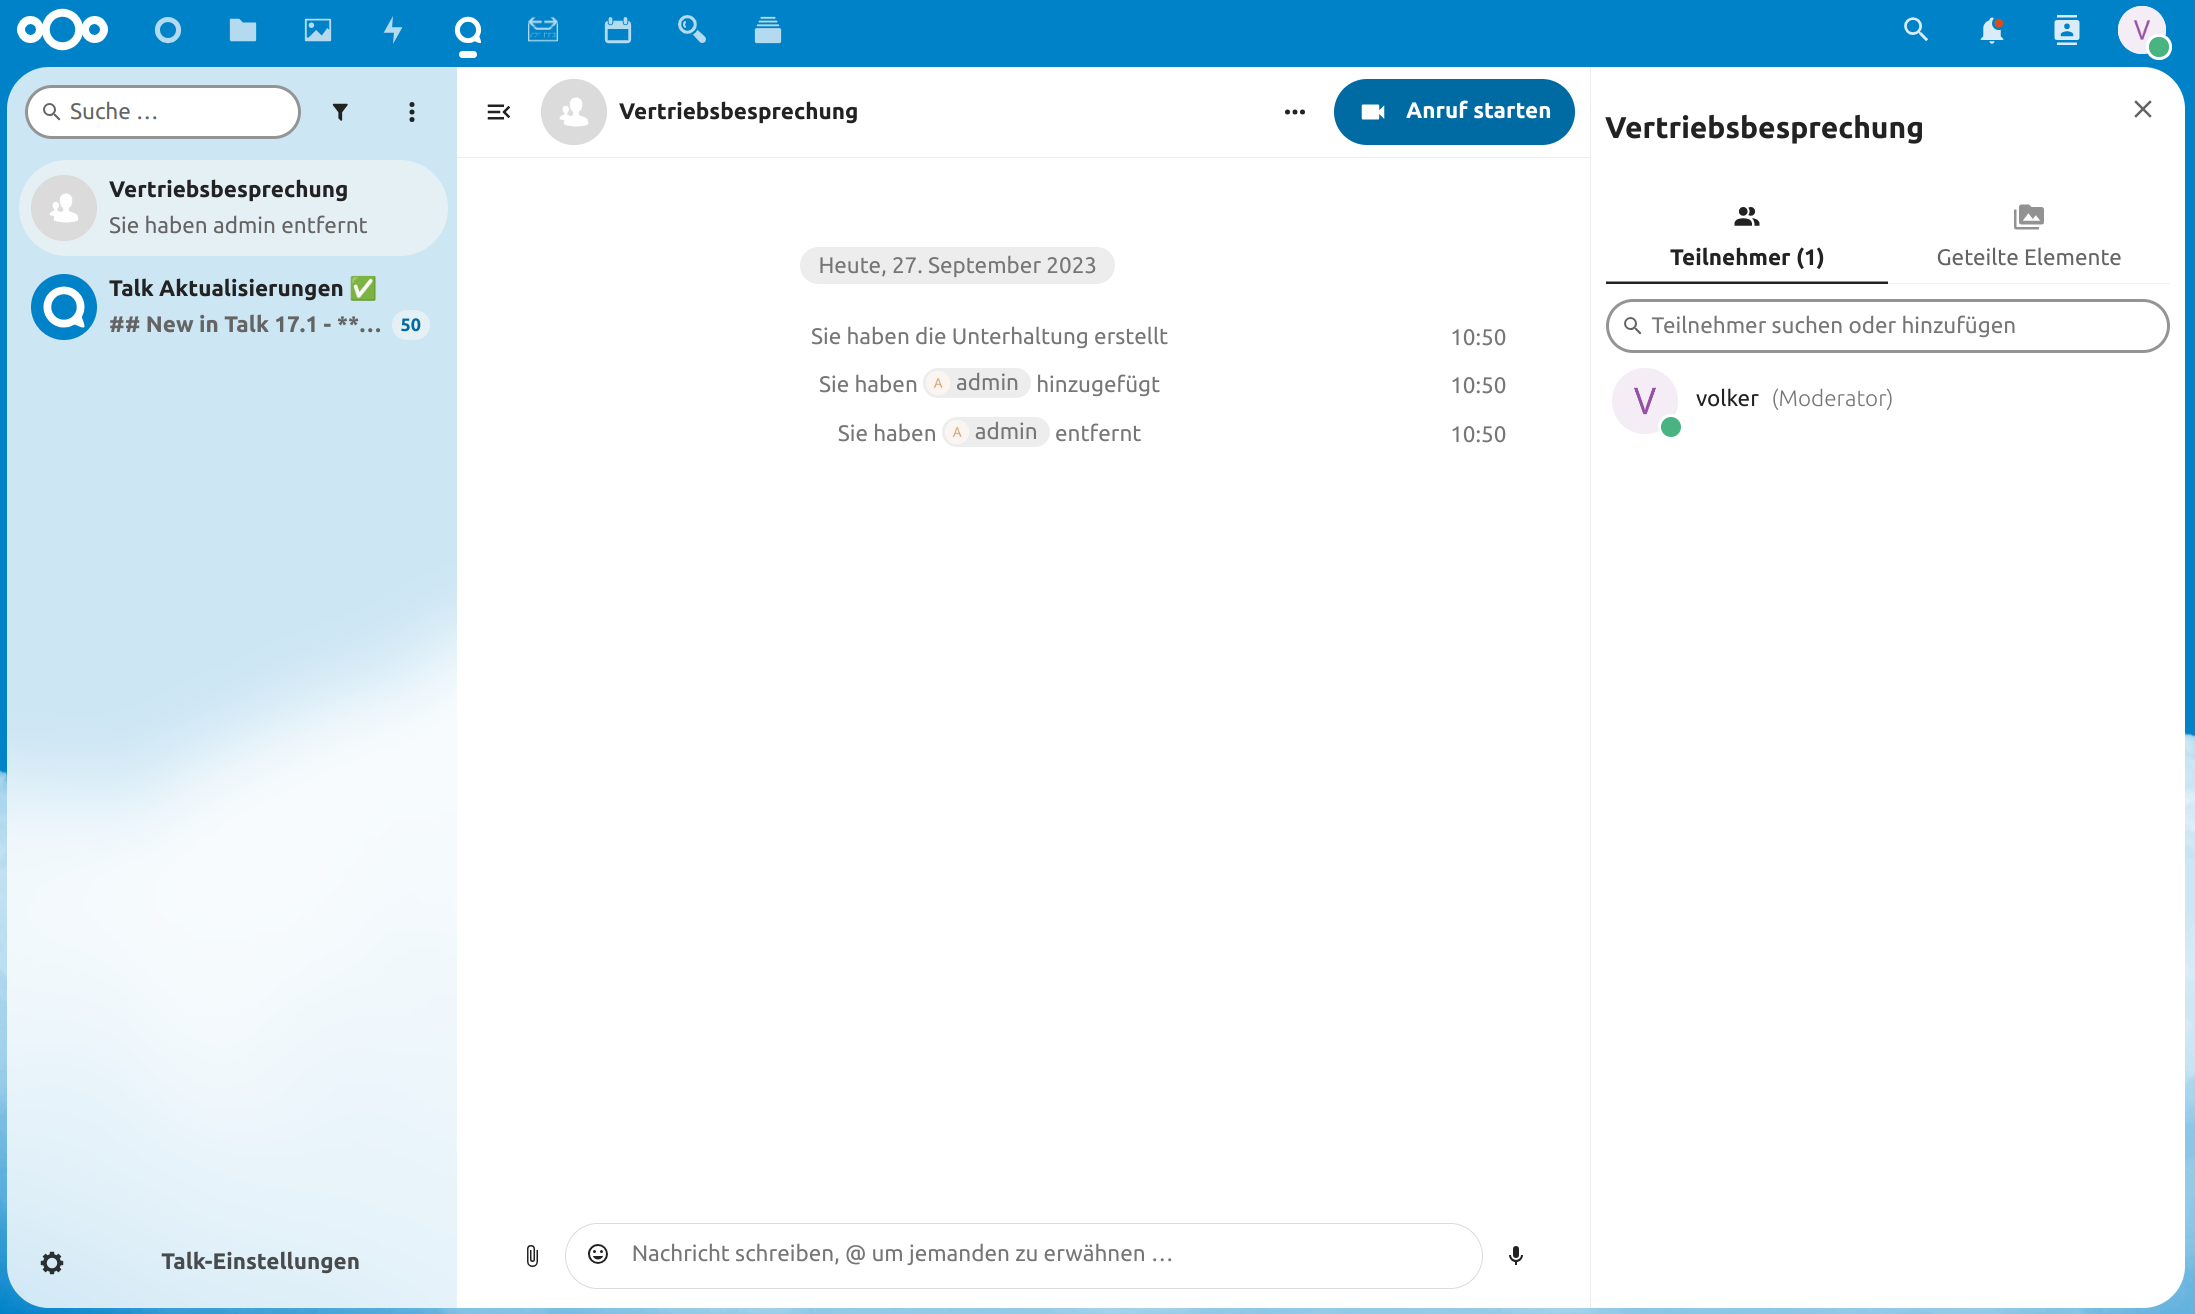Open the emoji picker
The height and width of the screenshot is (1314, 2195).
597,1253
